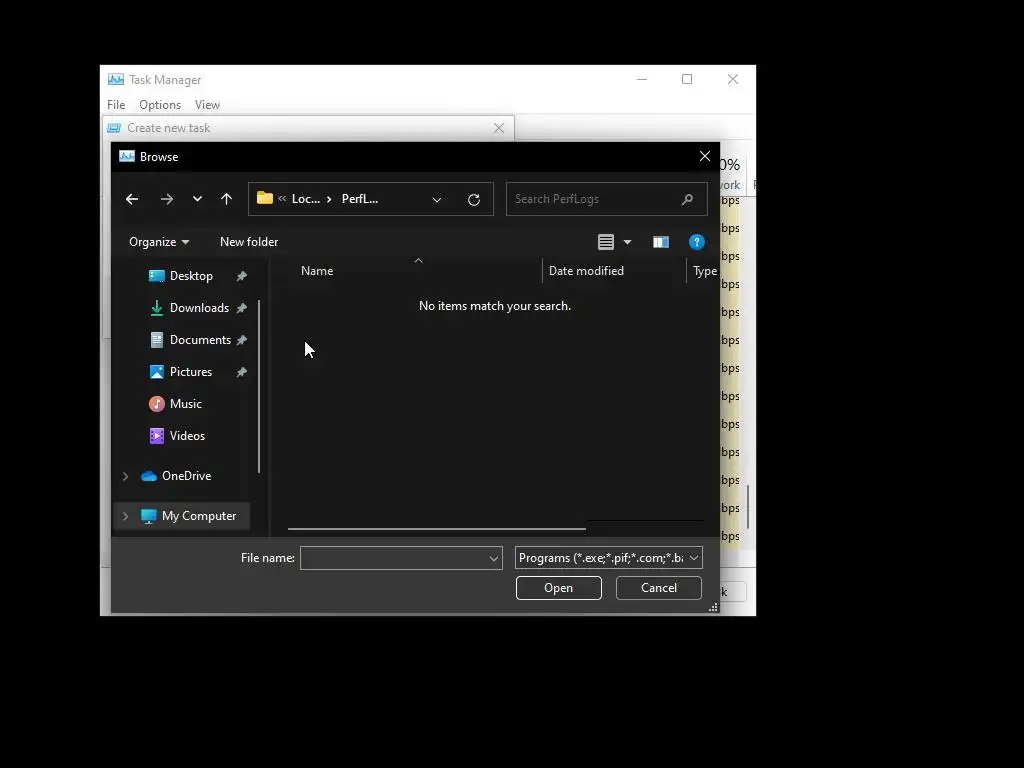Create a New folder
Image resolution: width=1024 pixels, height=768 pixels.
tap(249, 242)
